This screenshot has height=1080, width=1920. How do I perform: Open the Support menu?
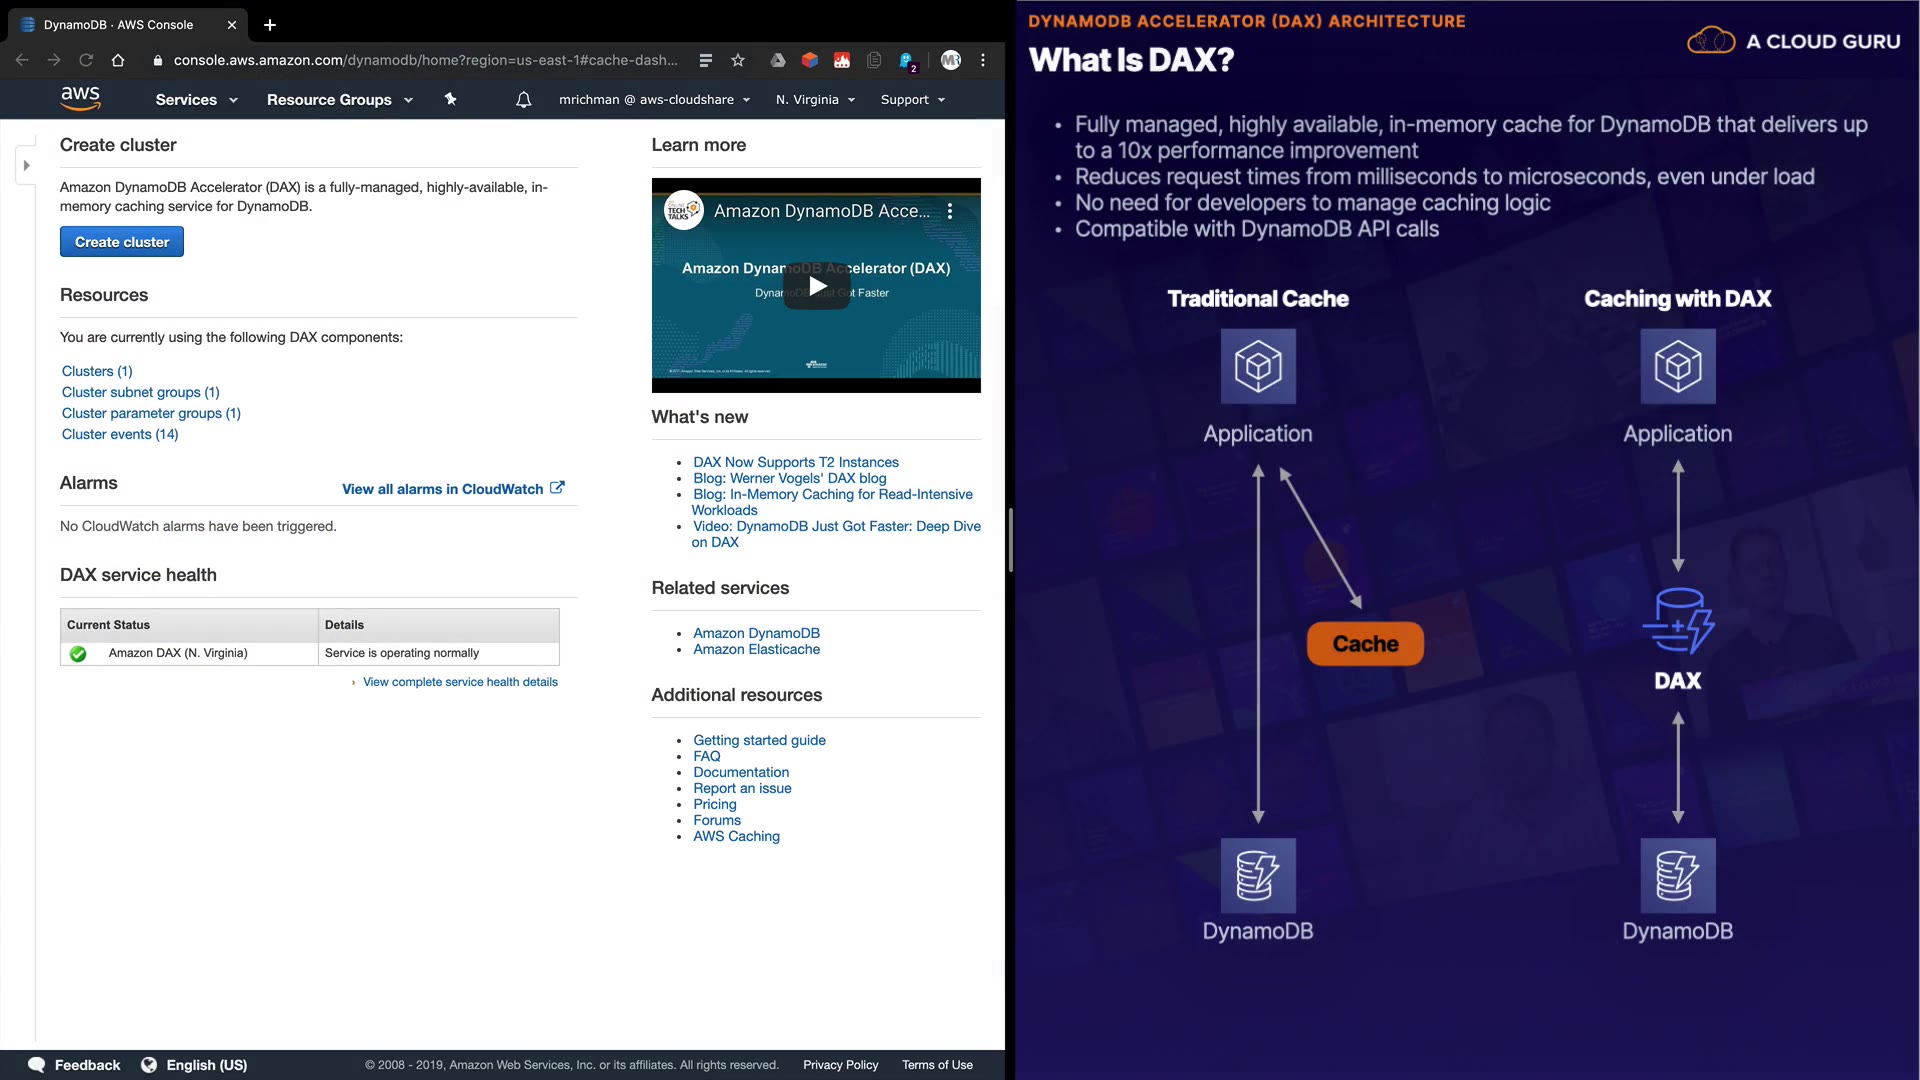click(x=912, y=100)
